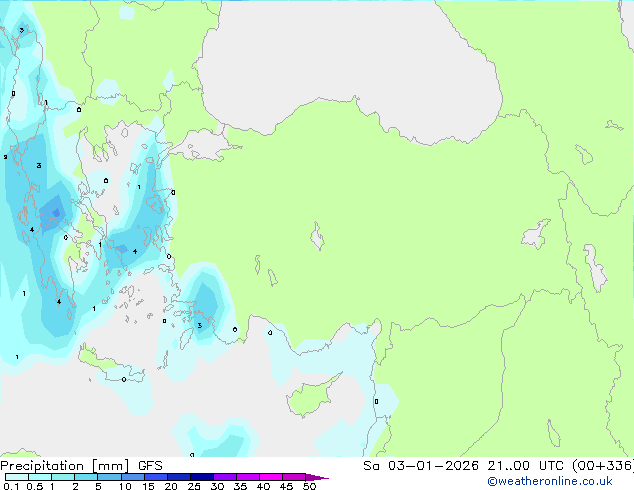Screen dimensions: 634x490
Task: Click the 20–25 mm legend swatch
Action: click(x=178, y=477)
